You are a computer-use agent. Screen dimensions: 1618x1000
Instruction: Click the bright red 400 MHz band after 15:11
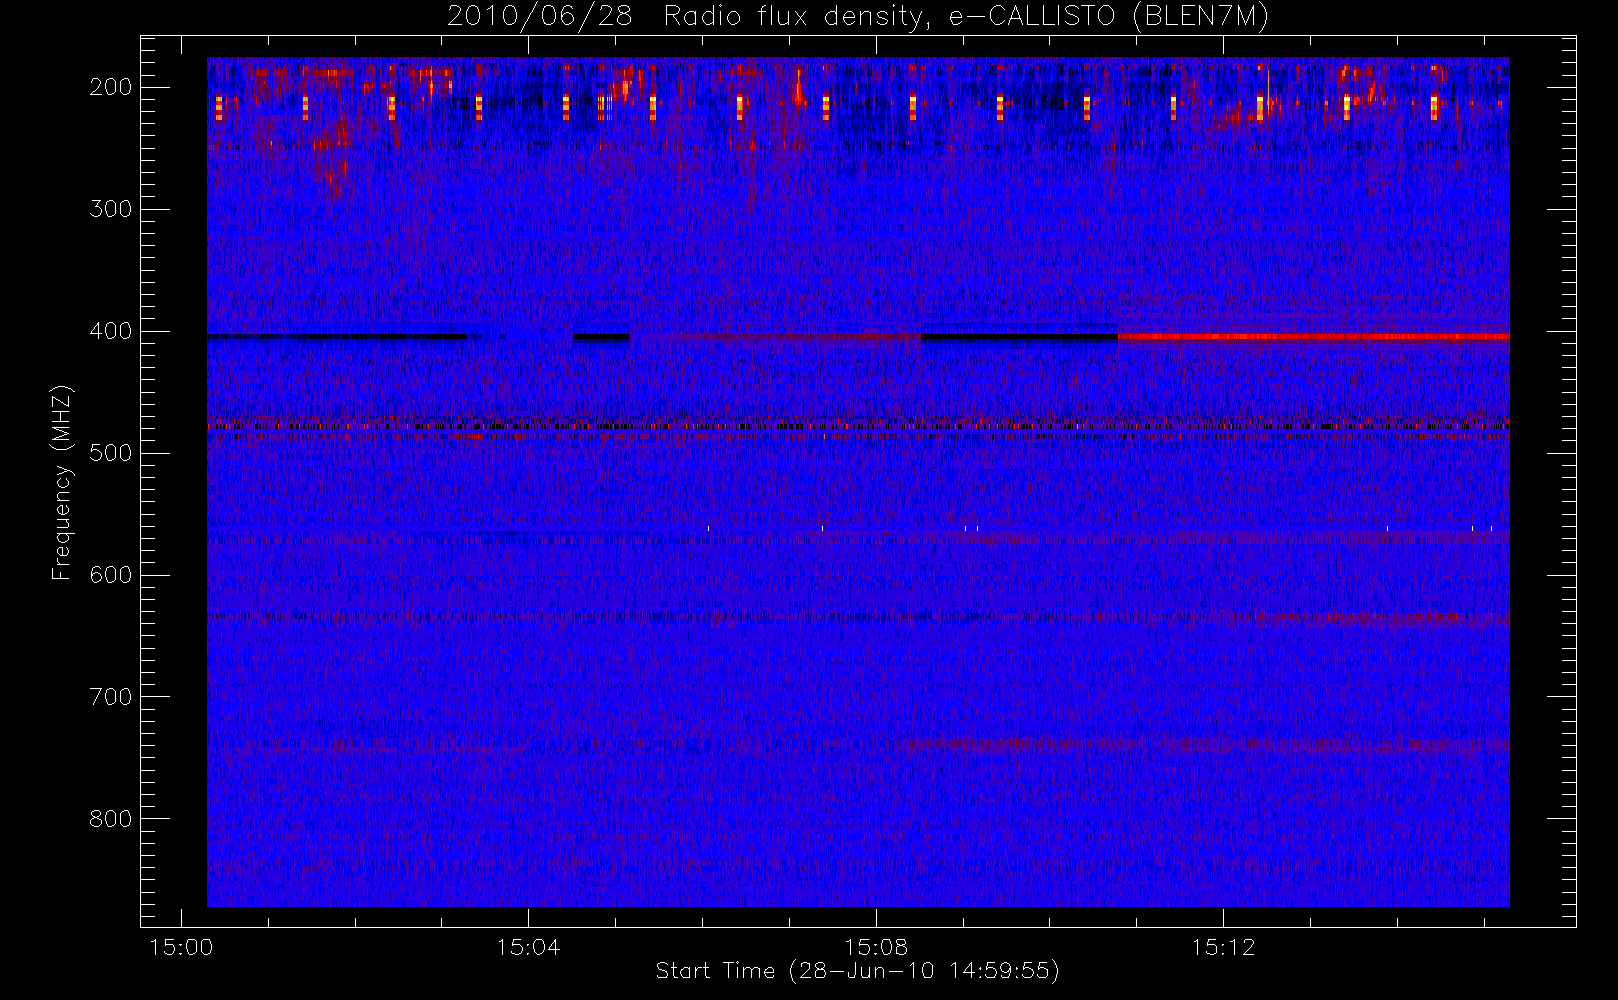coord(1313,337)
